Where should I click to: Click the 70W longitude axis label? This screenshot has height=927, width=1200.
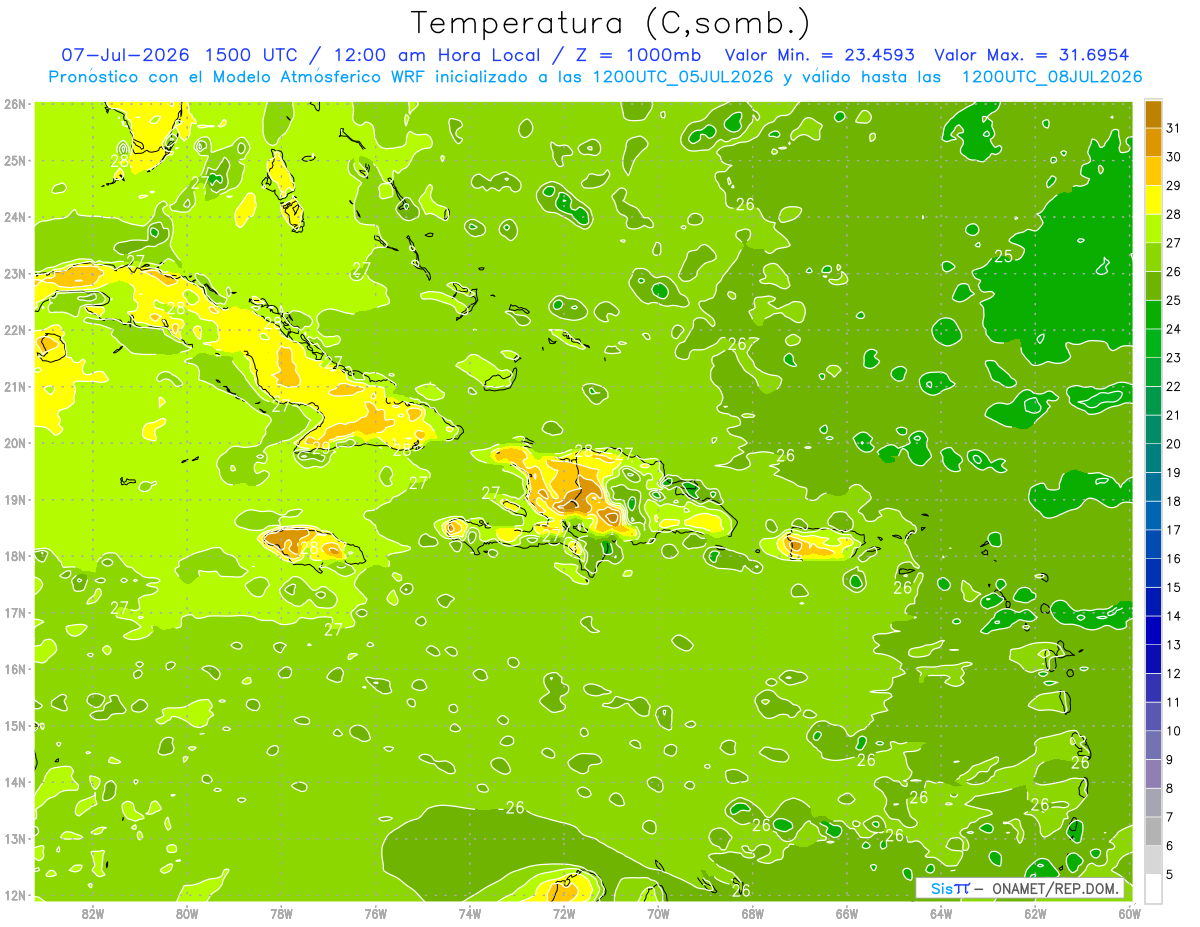pyautogui.click(x=658, y=914)
